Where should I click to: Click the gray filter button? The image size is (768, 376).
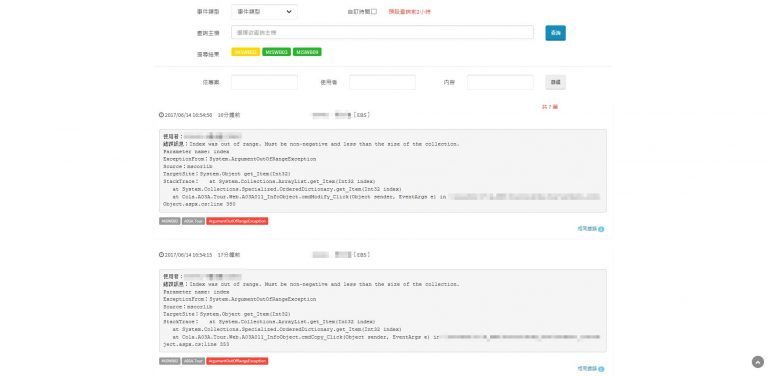click(555, 82)
